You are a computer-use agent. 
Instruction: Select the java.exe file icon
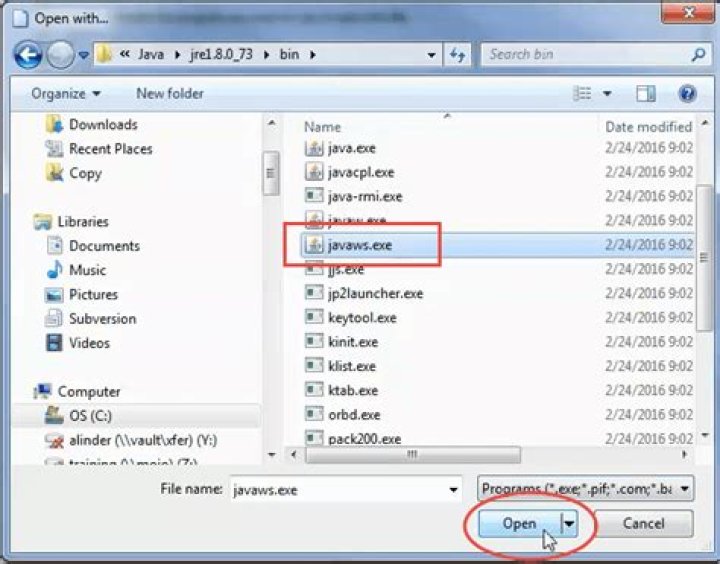point(314,148)
